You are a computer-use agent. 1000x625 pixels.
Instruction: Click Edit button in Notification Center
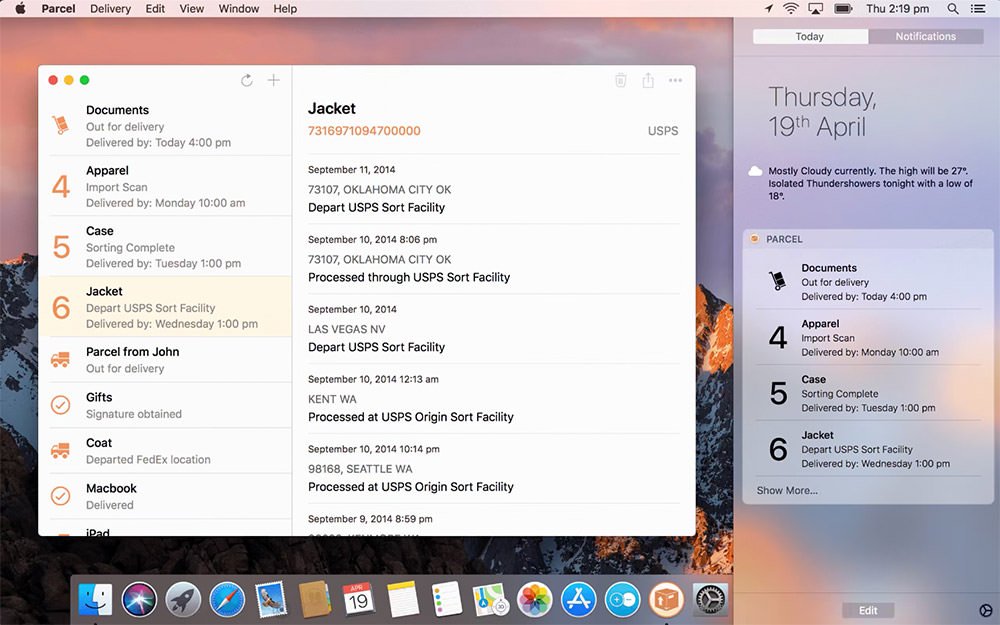868,610
